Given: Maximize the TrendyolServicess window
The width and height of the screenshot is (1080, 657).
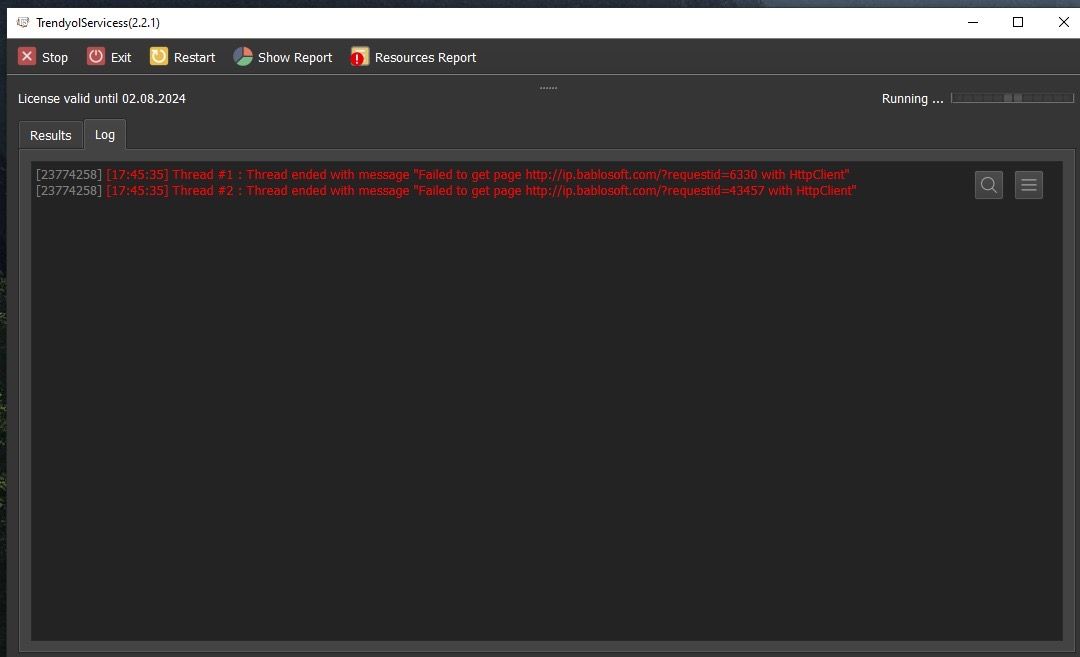Looking at the screenshot, I should 1018,22.
